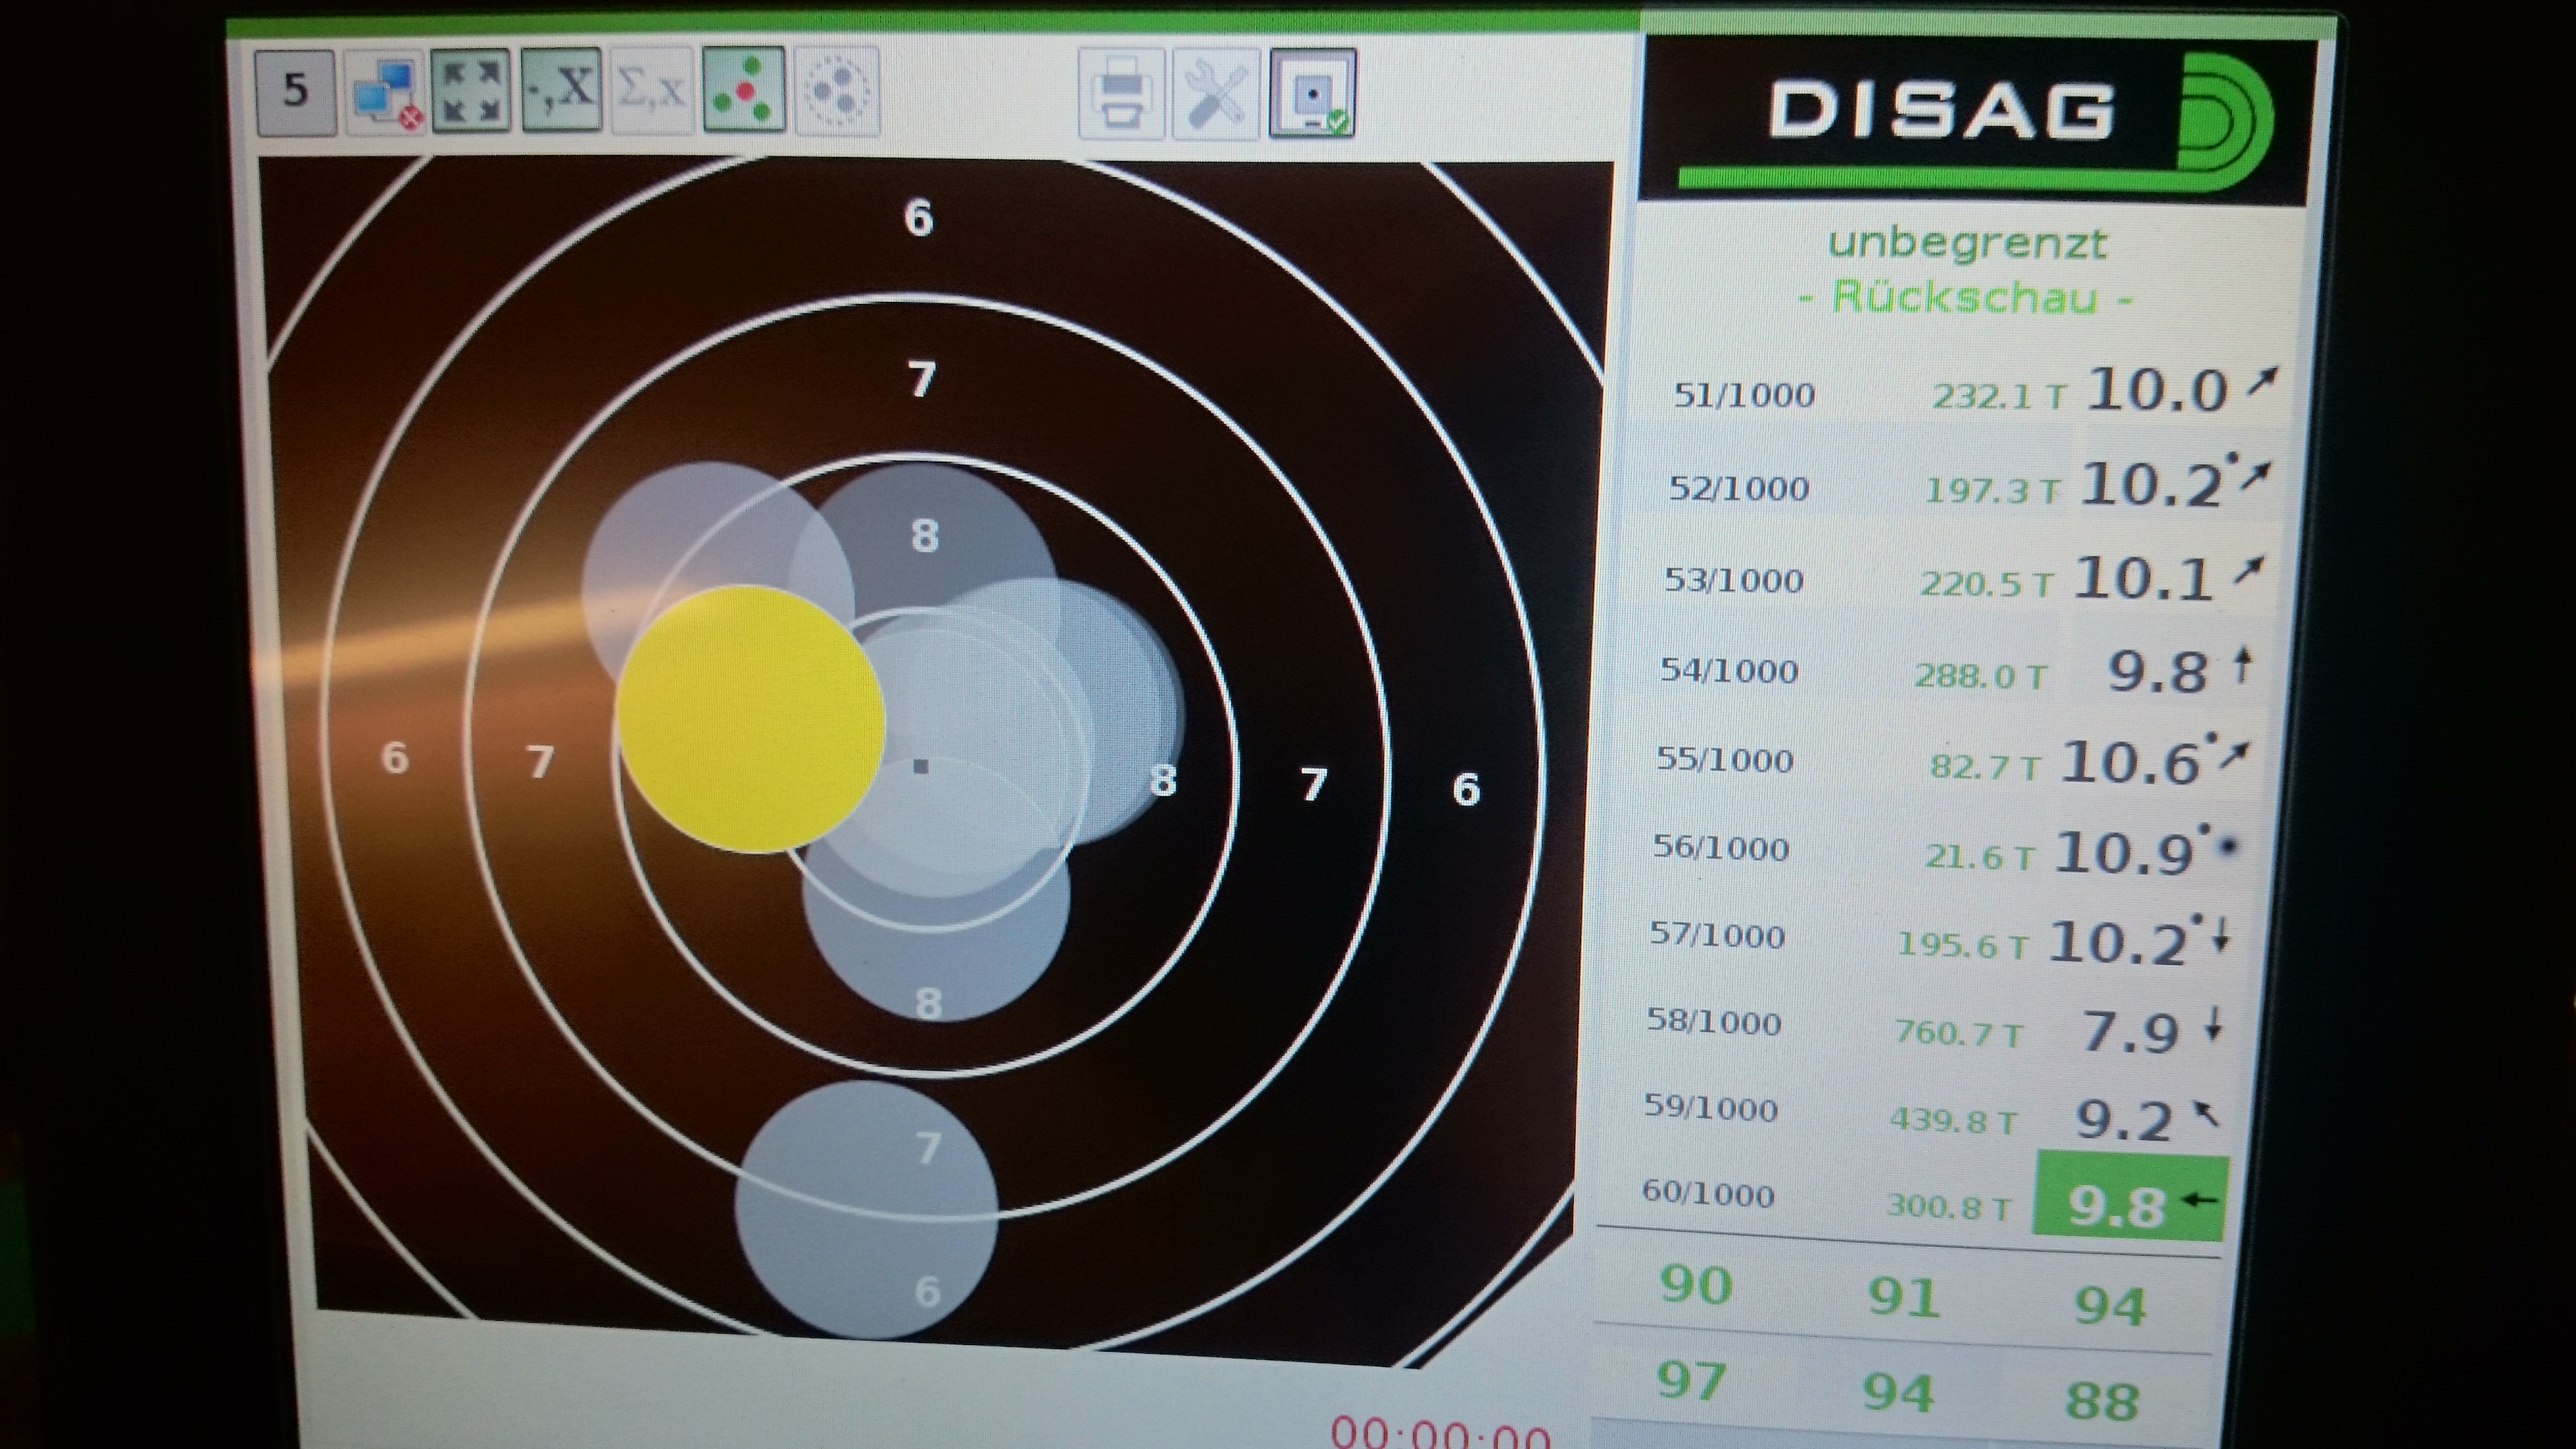Toggle the zoom-to-fit arrows button
The height and width of the screenshot is (1449, 2576).
coord(471,91)
